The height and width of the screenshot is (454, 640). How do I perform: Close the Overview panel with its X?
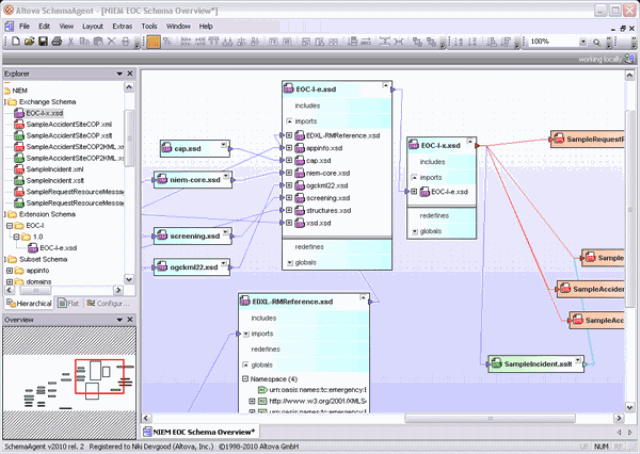coord(130,319)
